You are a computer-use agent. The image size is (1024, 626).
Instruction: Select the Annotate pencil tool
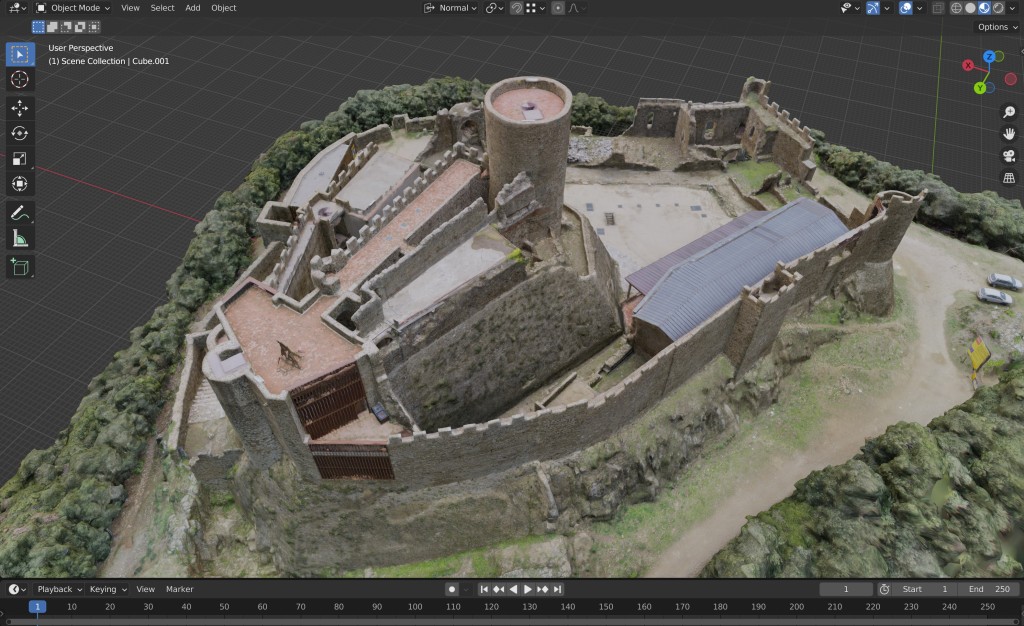pyautogui.click(x=20, y=212)
